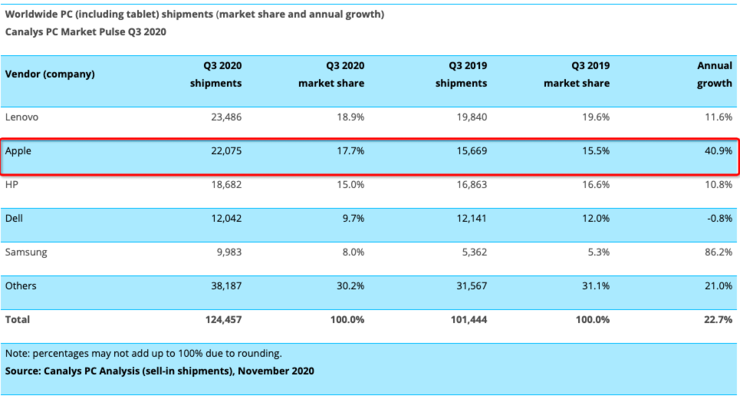Select the Lenovo vendor cell

pos(22,117)
